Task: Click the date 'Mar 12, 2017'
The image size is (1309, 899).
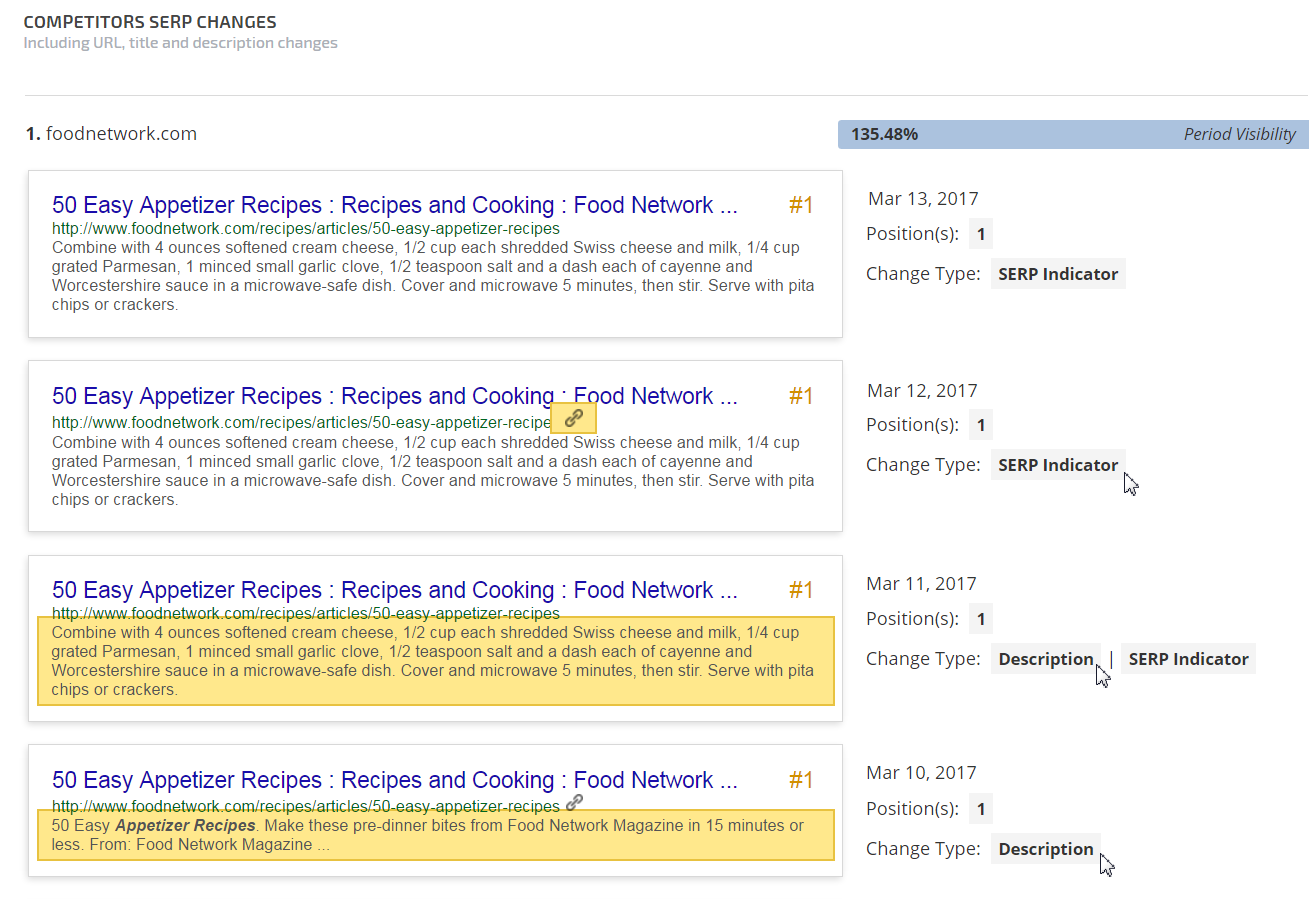Action: 923,390
